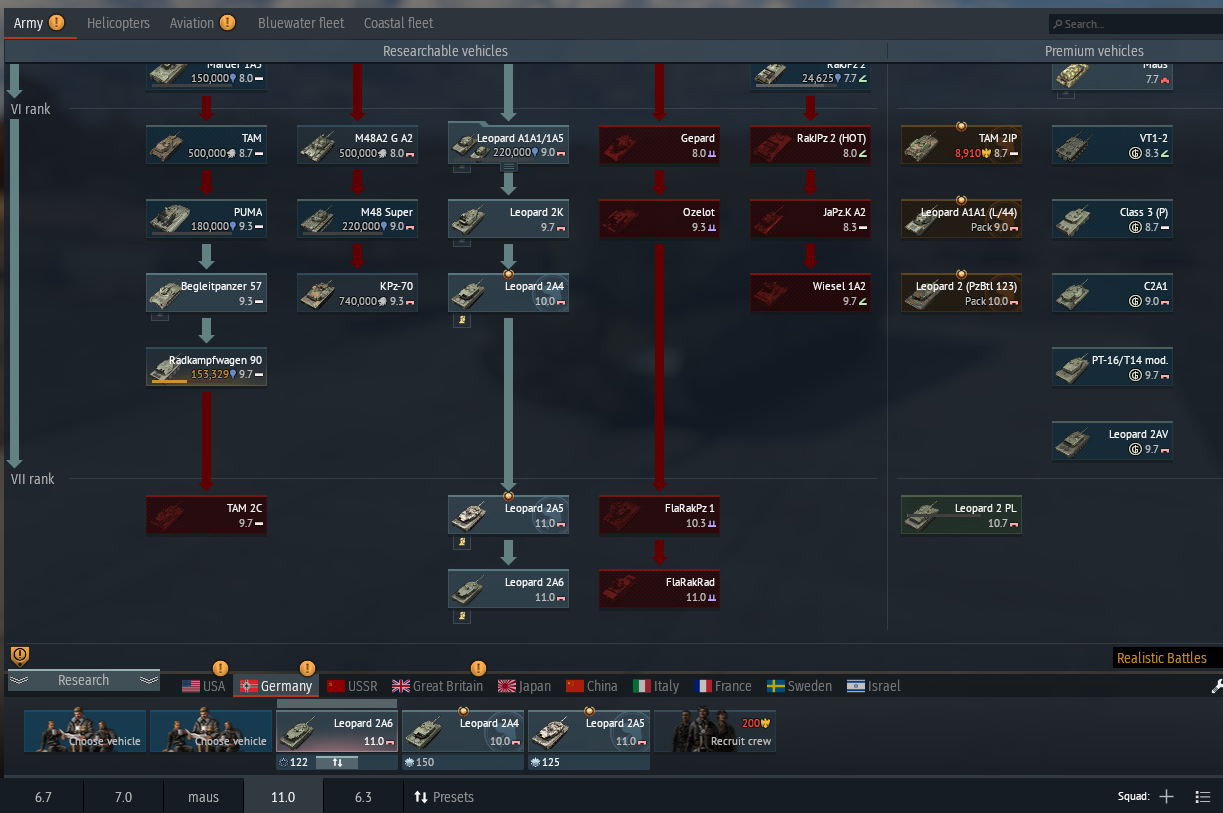Select the China nation tab

click(x=592, y=686)
